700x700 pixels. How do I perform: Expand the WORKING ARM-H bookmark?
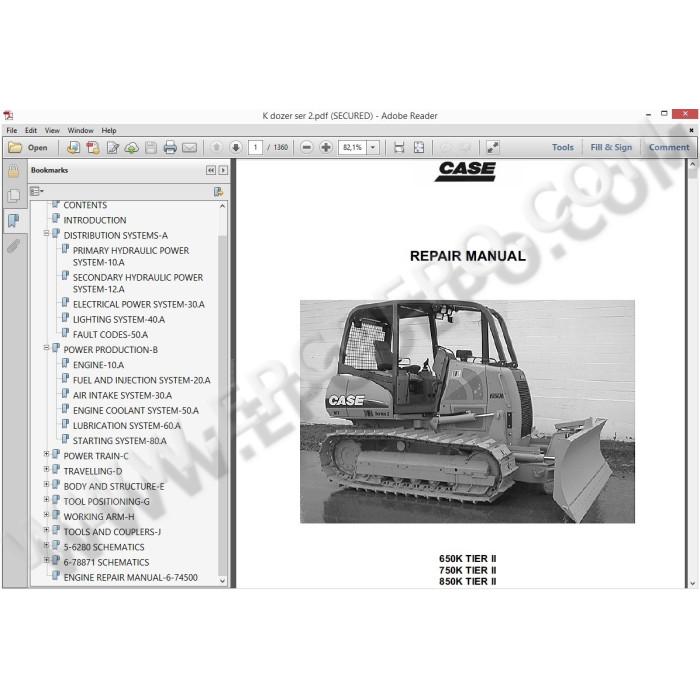click(x=46, y=515)
